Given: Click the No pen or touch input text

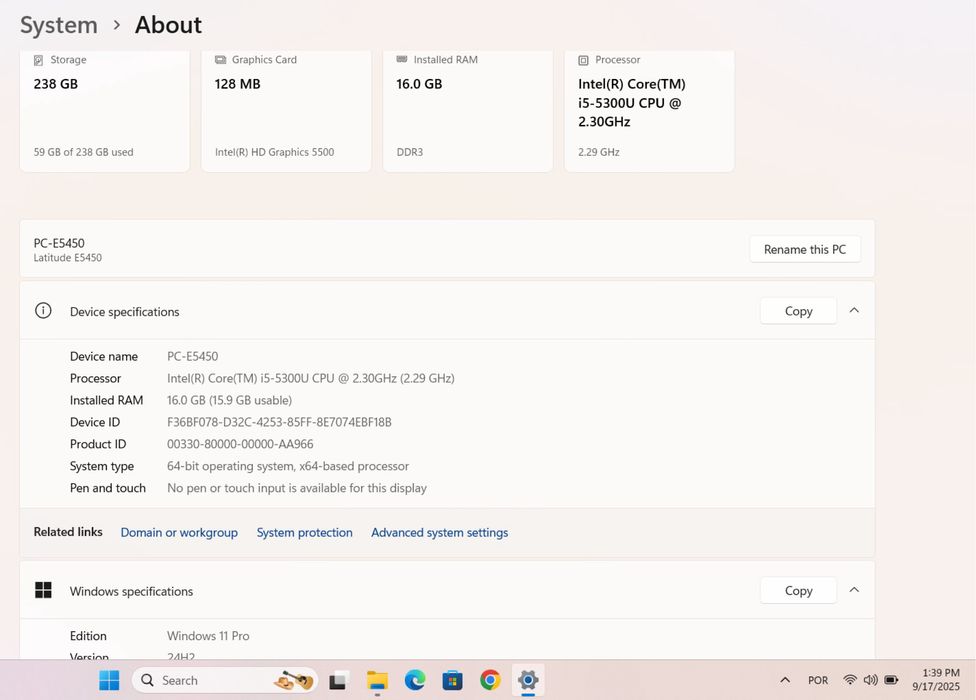Looking at the screenshot, I should tap(296, 488).
